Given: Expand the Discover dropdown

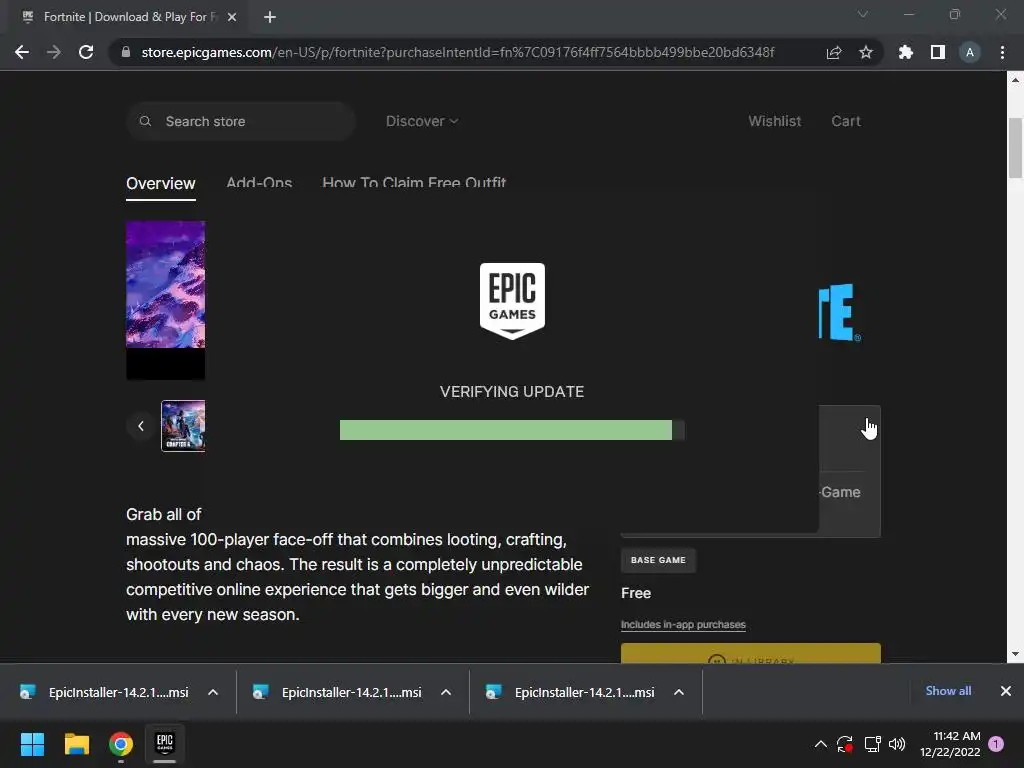Looking at the screenshot, I should (422, 121).
